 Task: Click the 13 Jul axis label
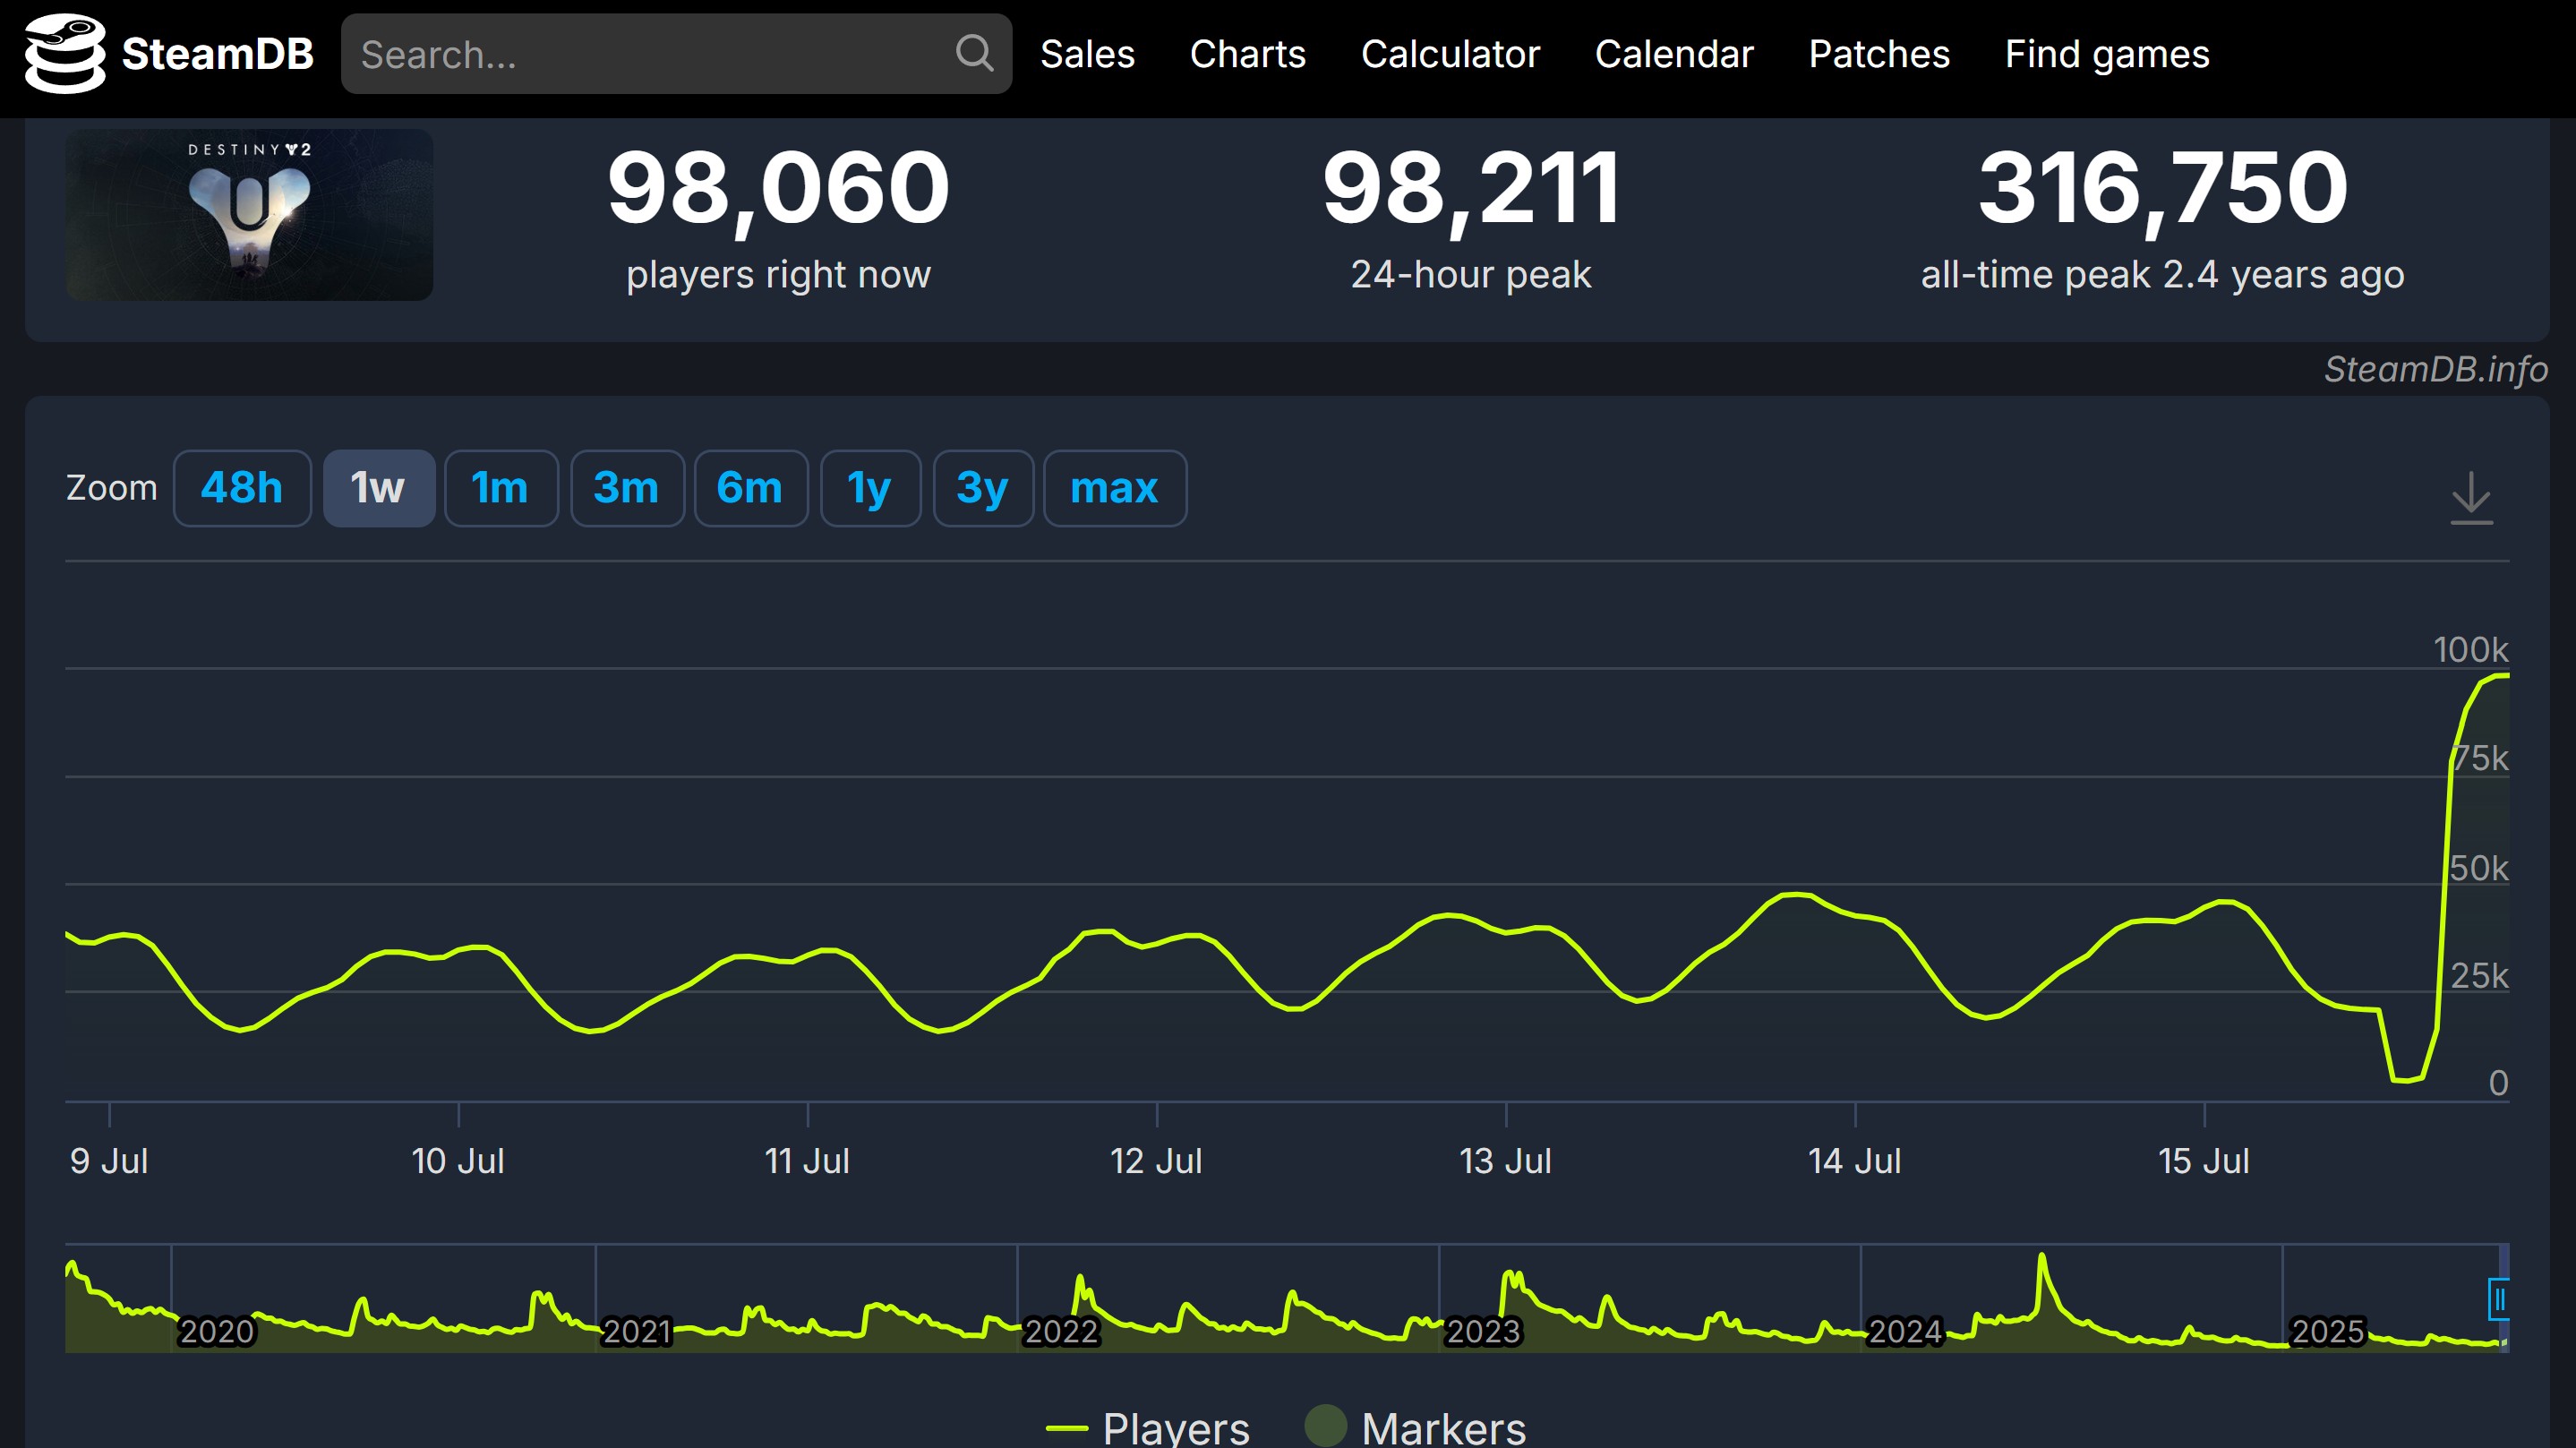coord(1505,1161)
